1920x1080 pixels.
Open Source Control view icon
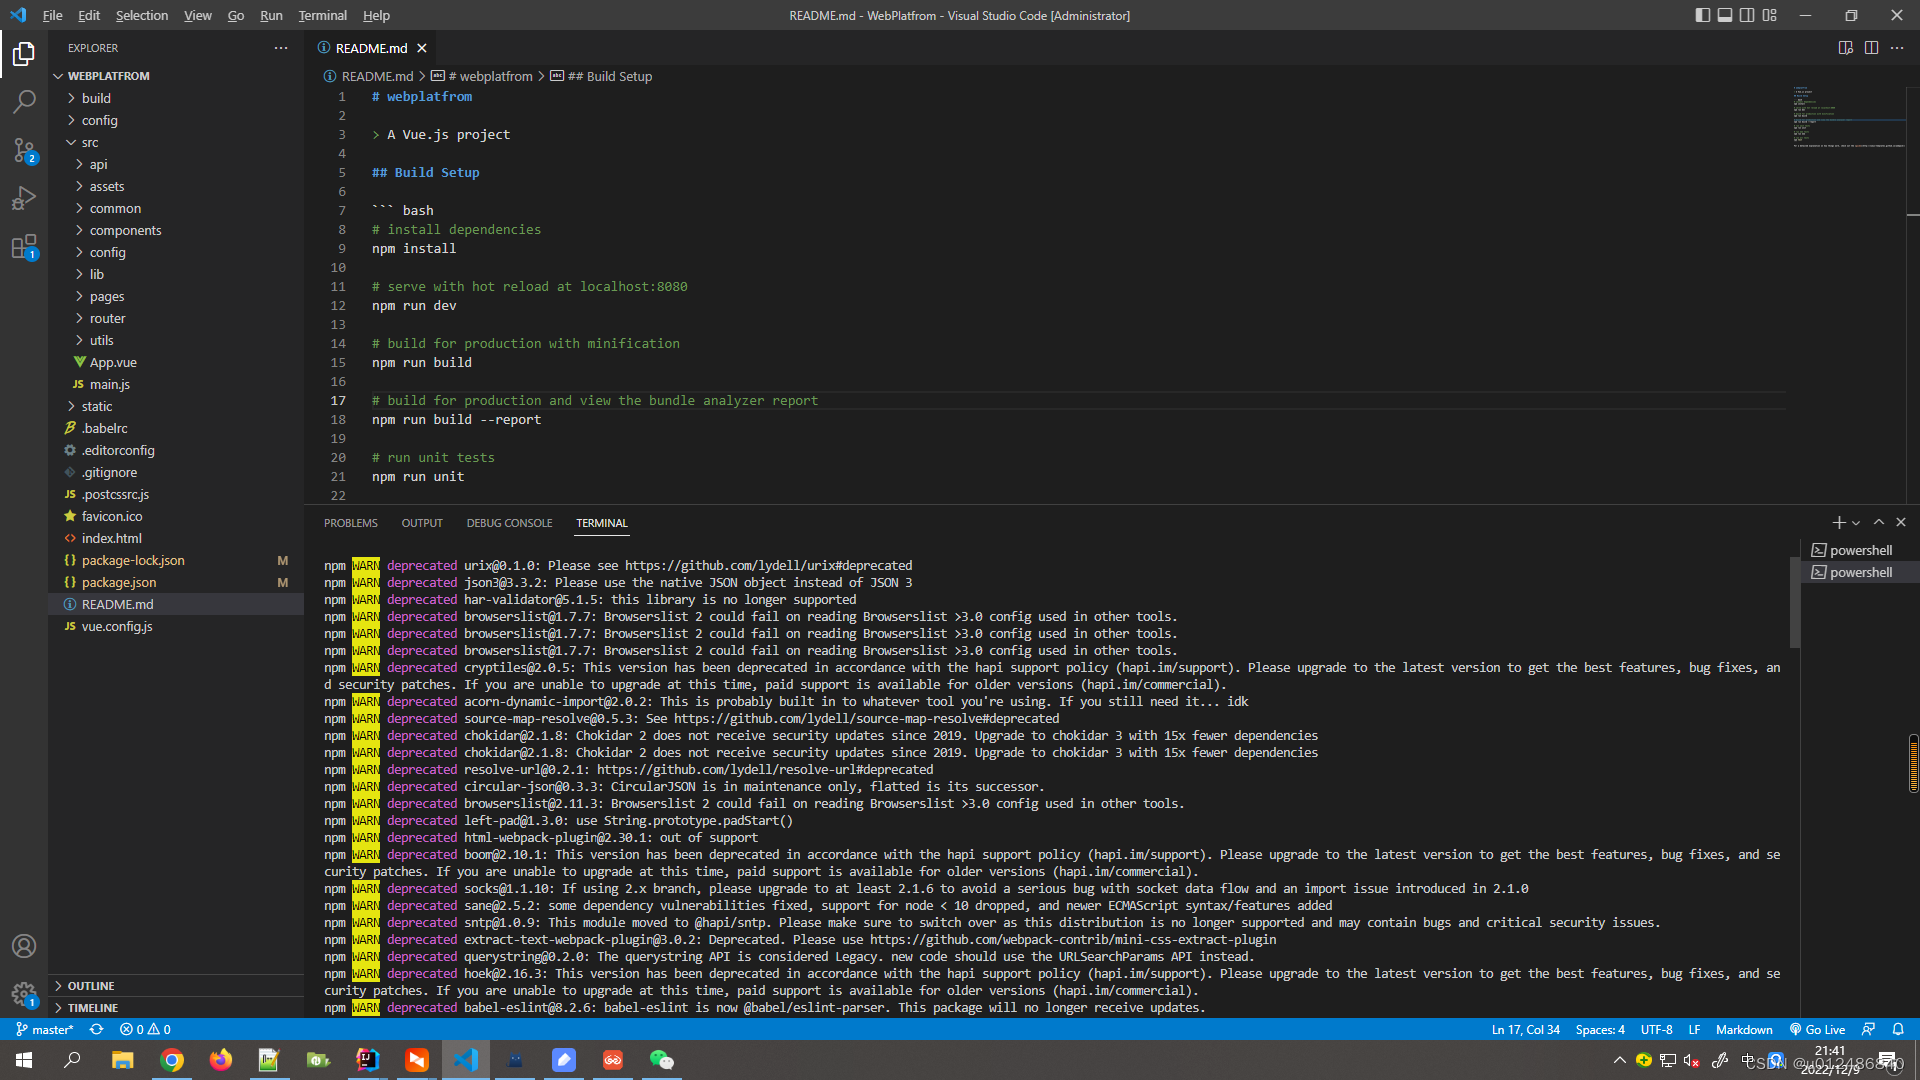tap(24, 150)
